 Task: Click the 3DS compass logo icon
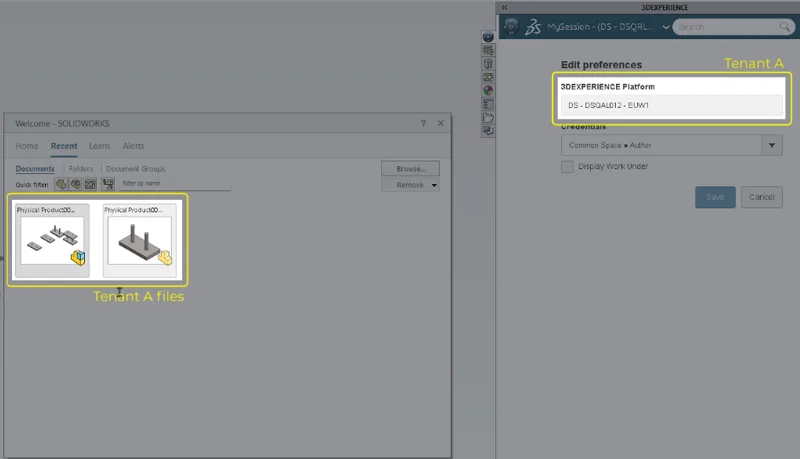click(x=536, y=27)
